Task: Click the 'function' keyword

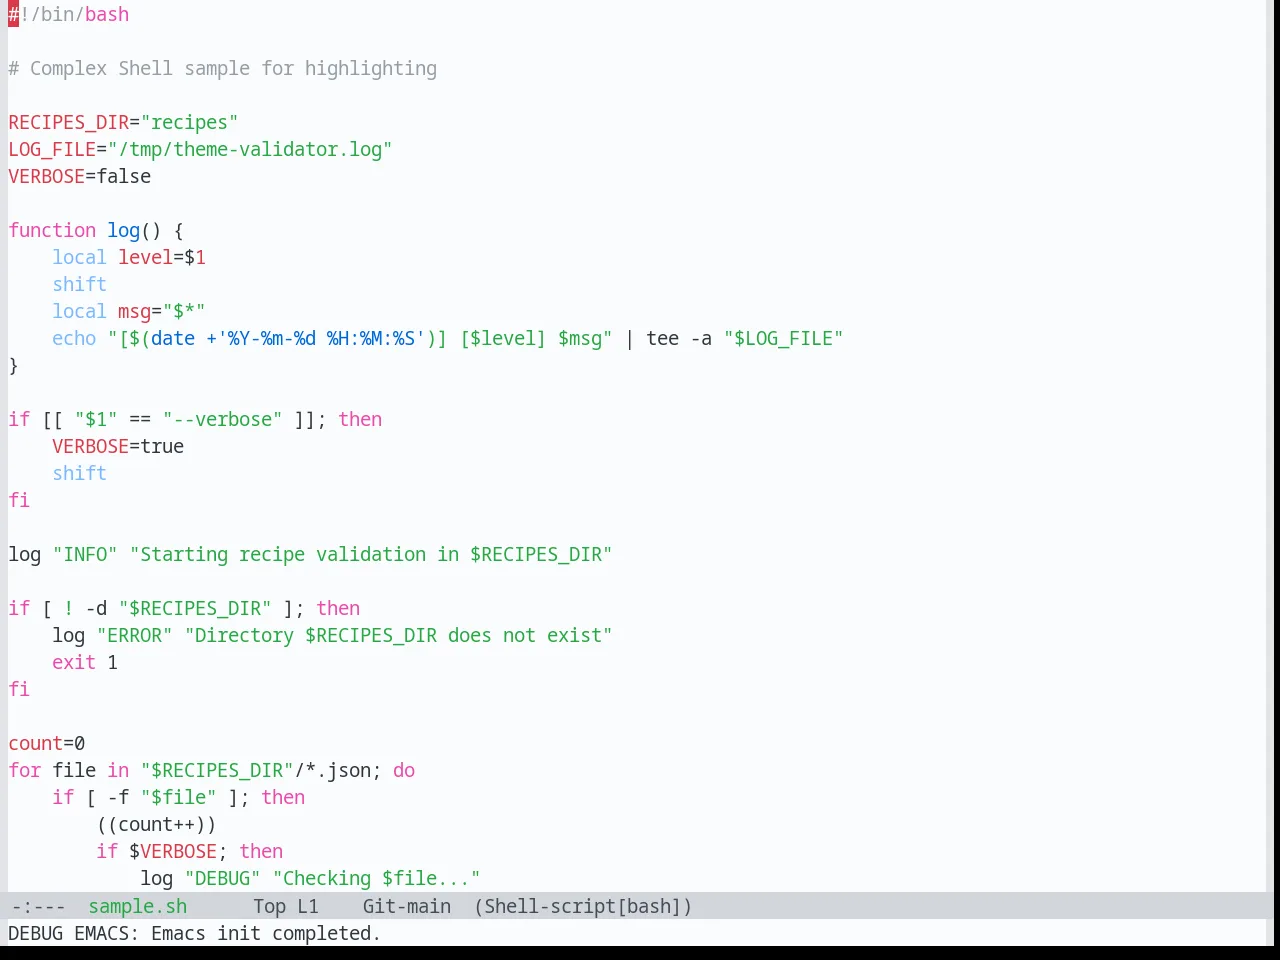Action: tap(52, 231)
